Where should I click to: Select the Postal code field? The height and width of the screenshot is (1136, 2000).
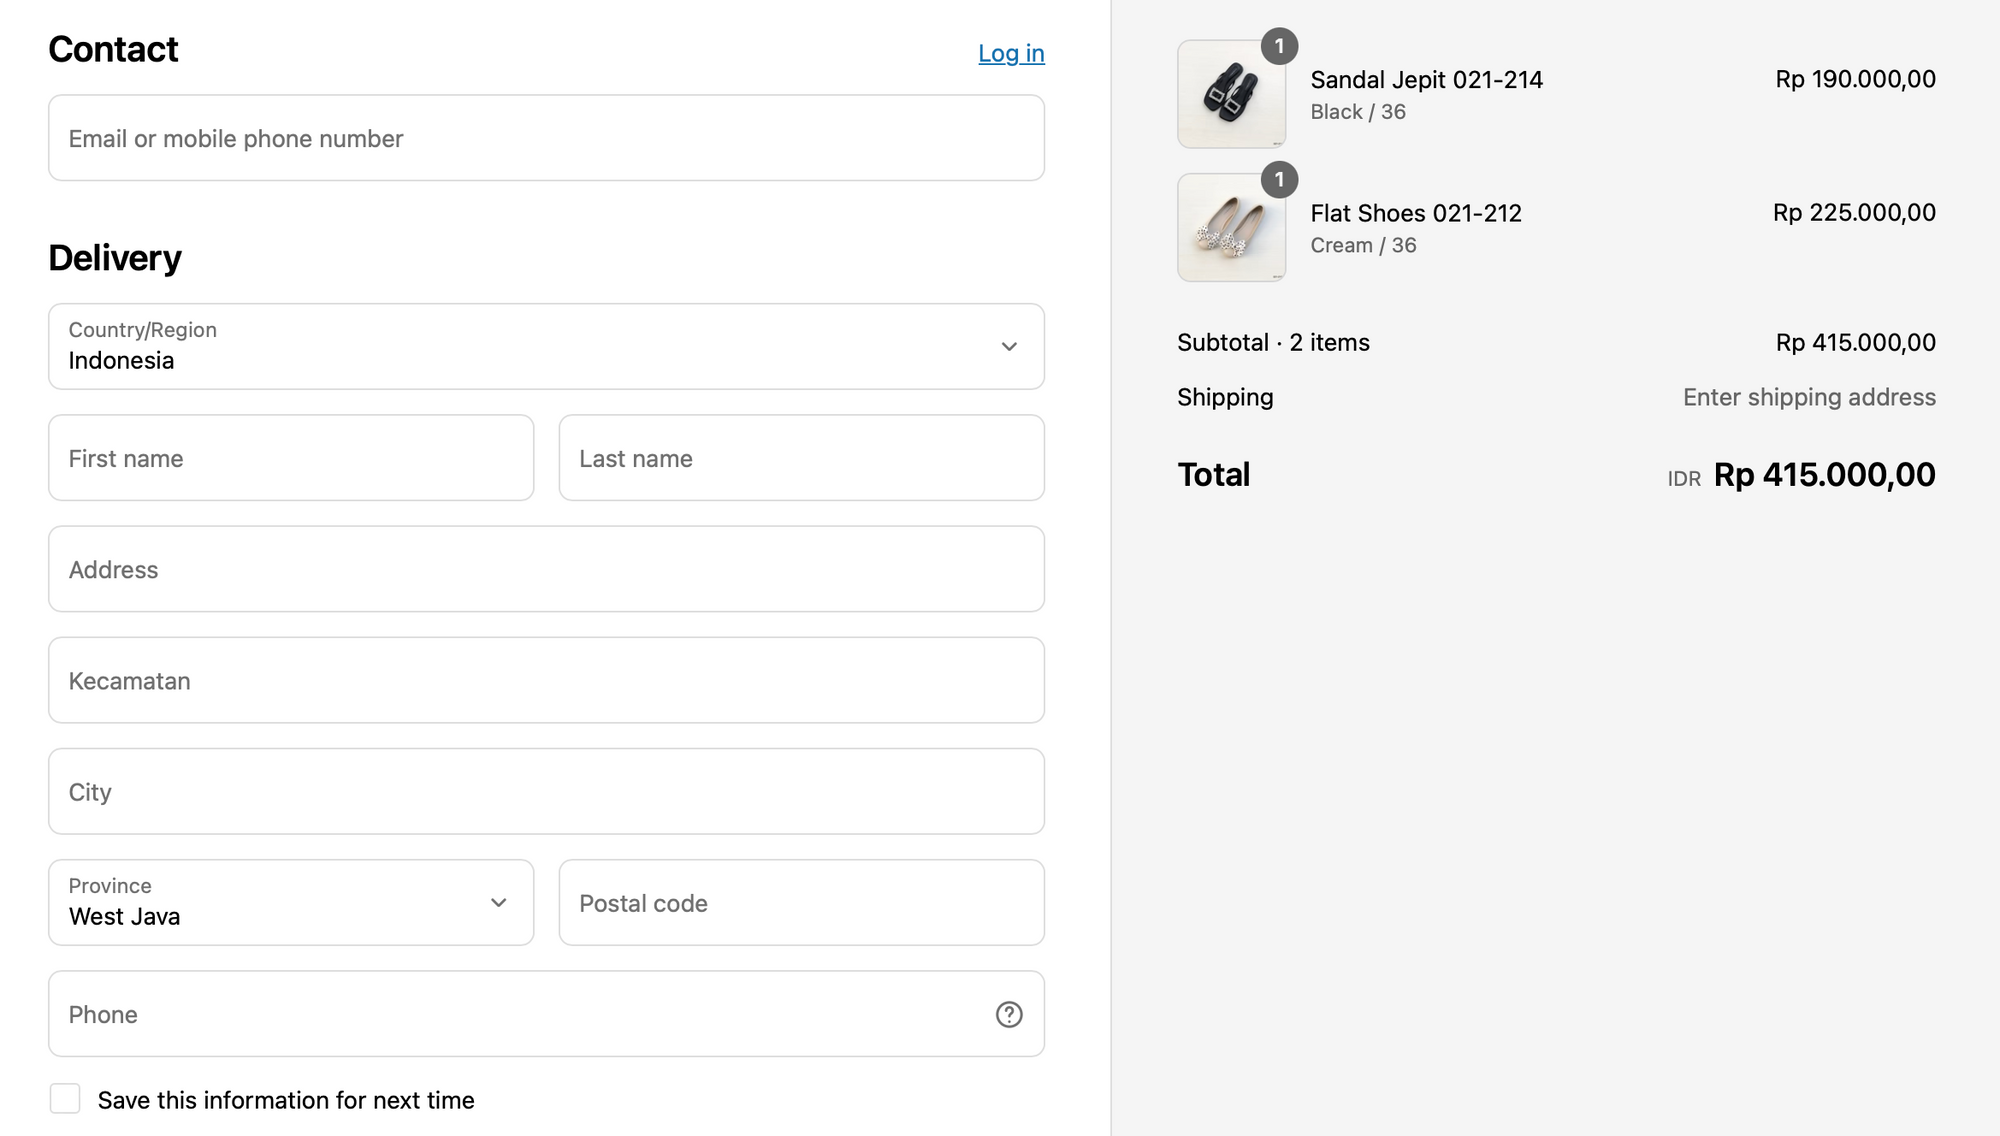coord(801,902)
